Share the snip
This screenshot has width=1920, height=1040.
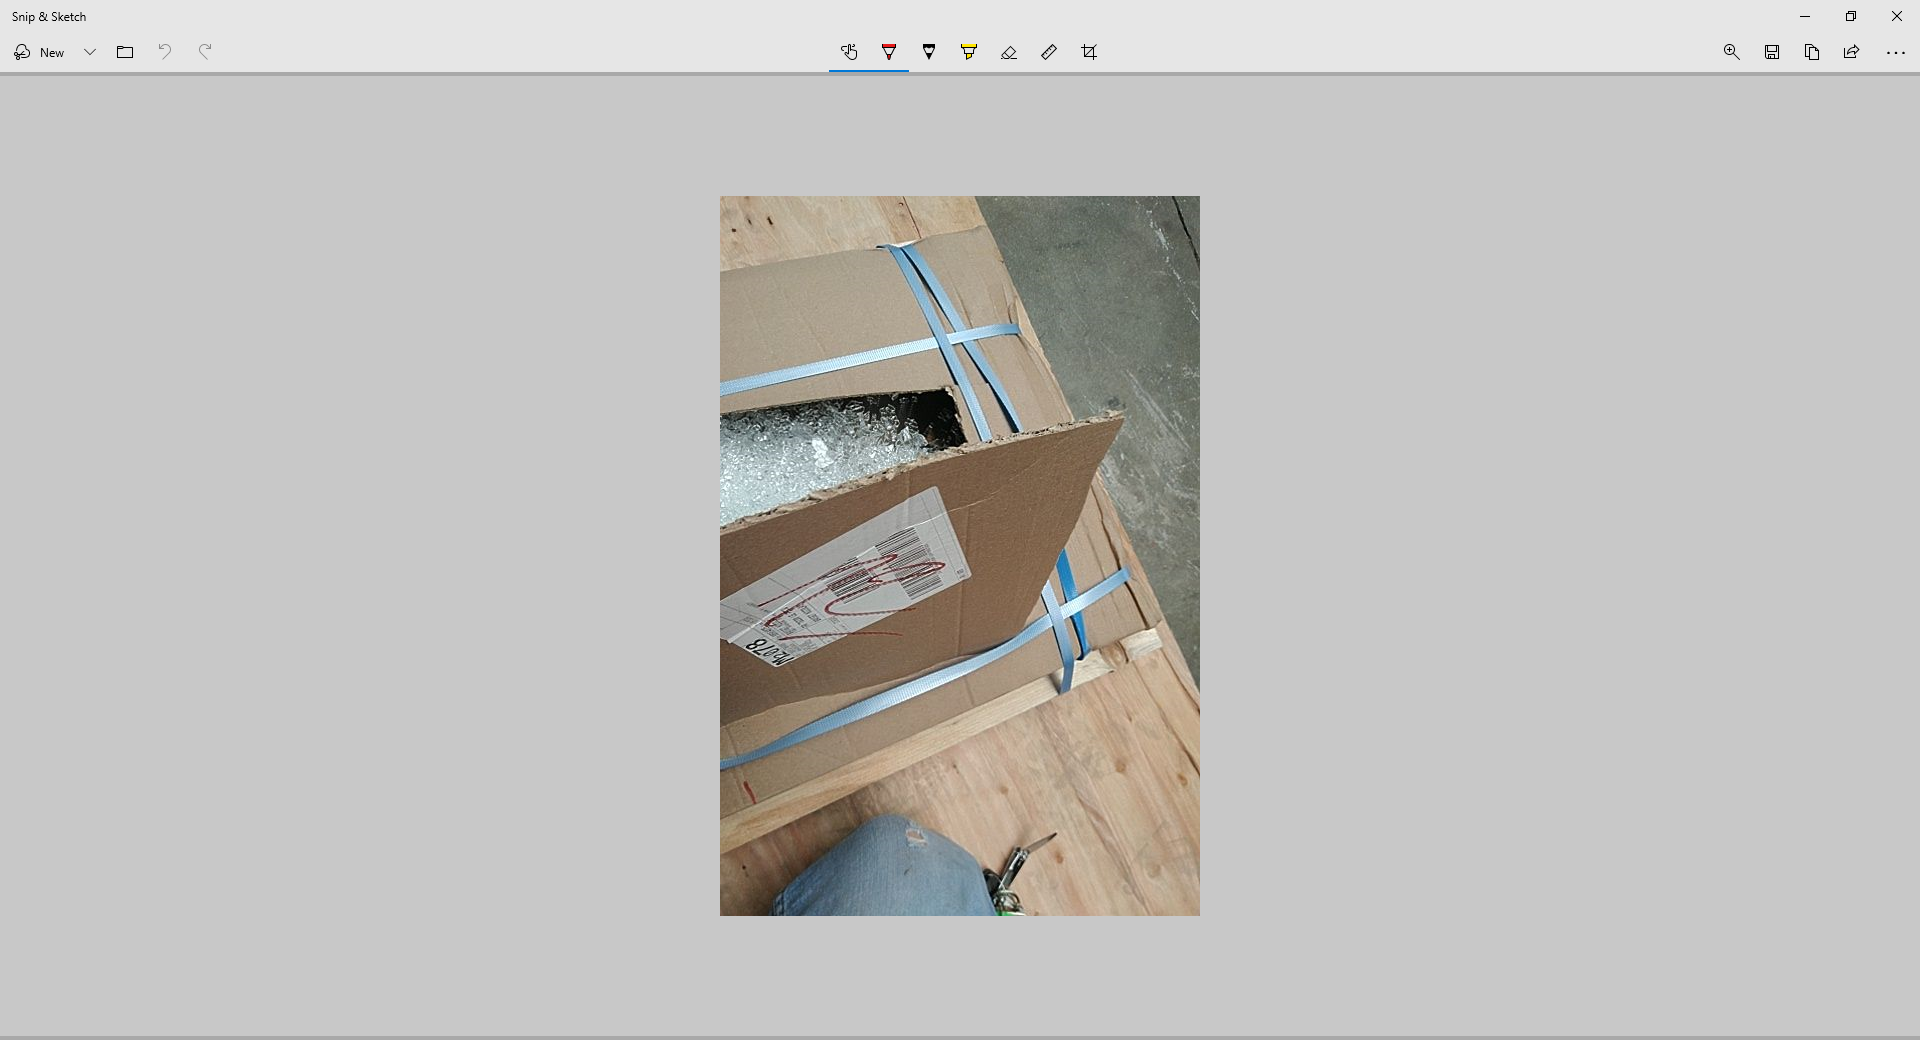pos(1852,52)
